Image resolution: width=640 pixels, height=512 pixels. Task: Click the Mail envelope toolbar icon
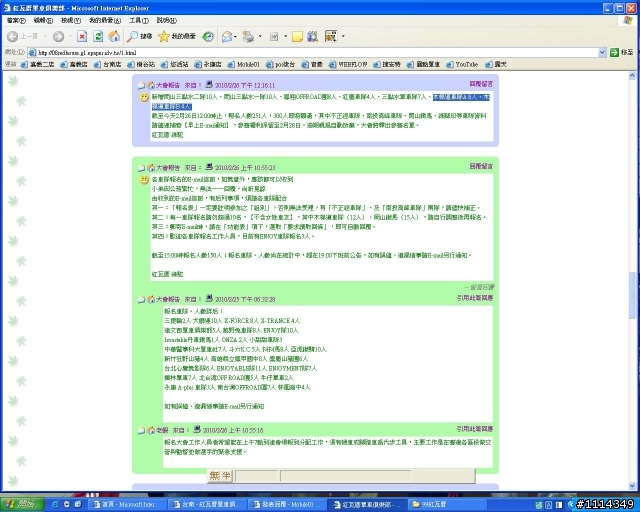click(227, 37)
